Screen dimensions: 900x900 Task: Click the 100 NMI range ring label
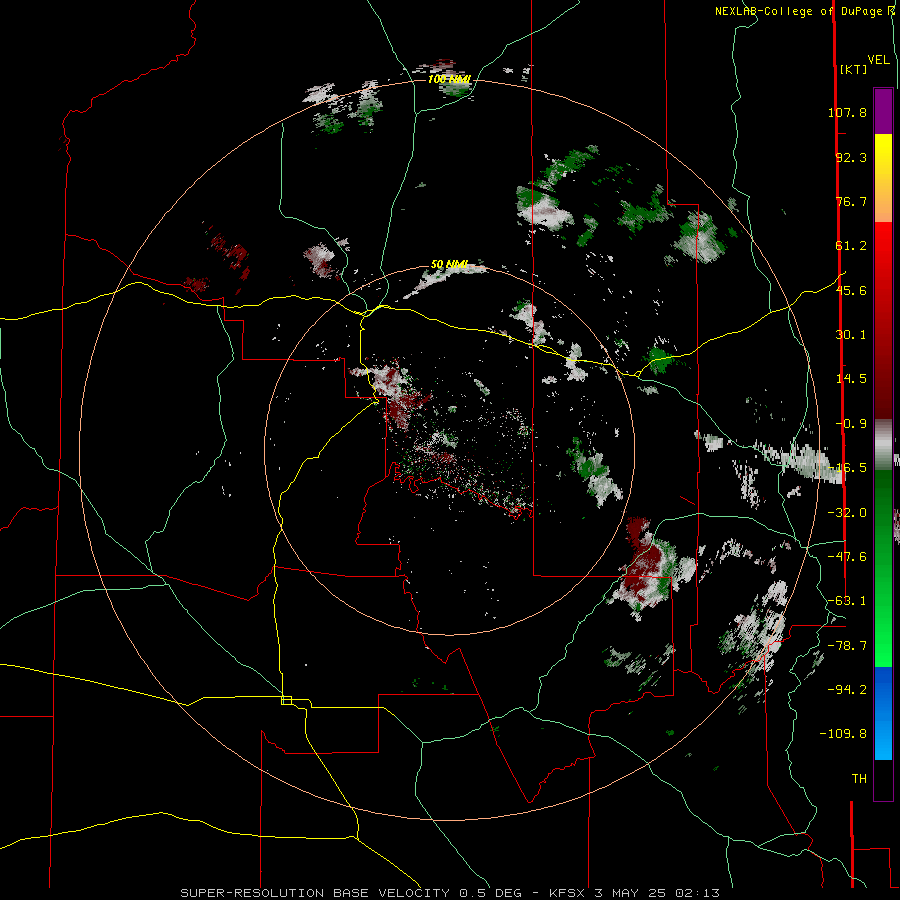[x=449, y=79]
